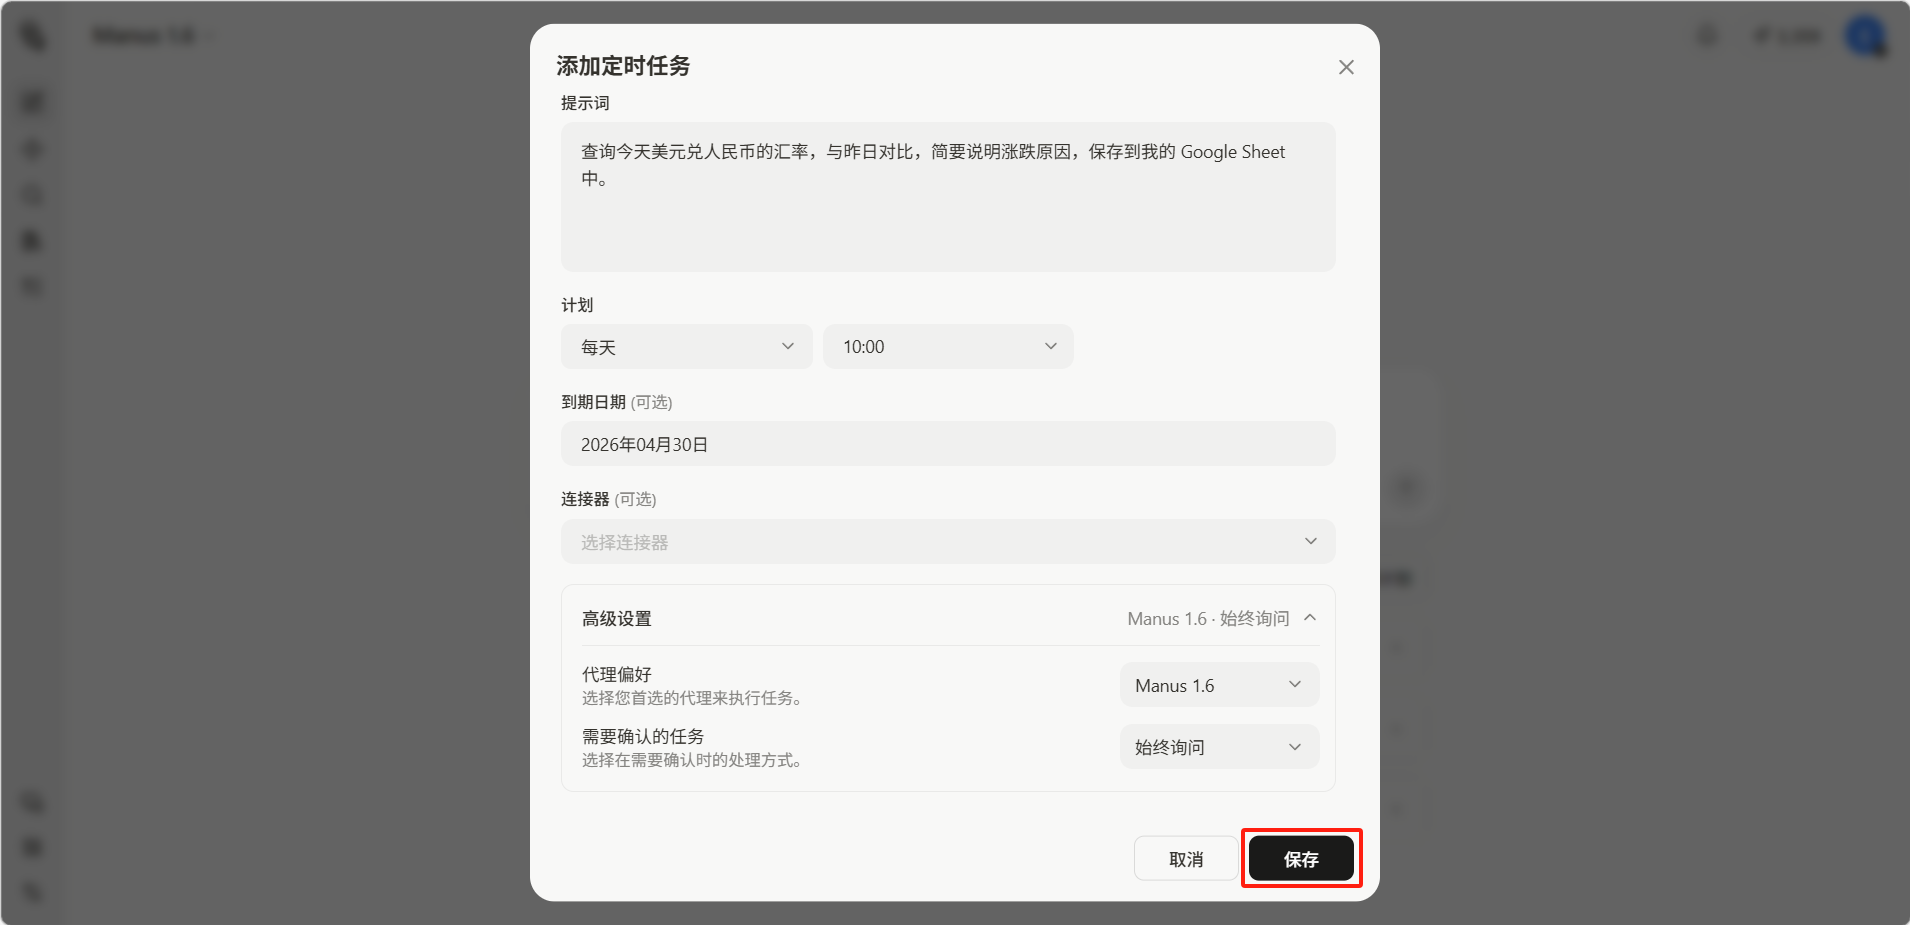Click the blue user avatar icon

[1865, 36]
